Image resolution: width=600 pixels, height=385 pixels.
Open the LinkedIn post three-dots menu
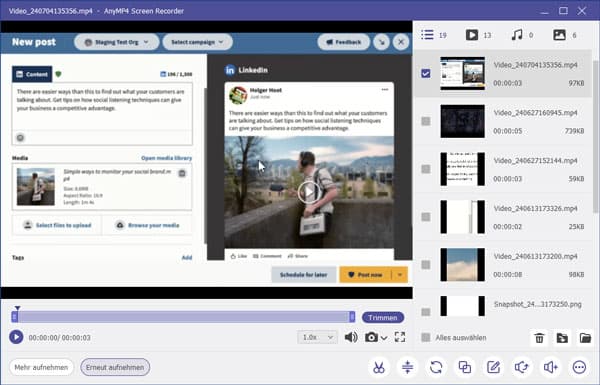coord(385,90)
